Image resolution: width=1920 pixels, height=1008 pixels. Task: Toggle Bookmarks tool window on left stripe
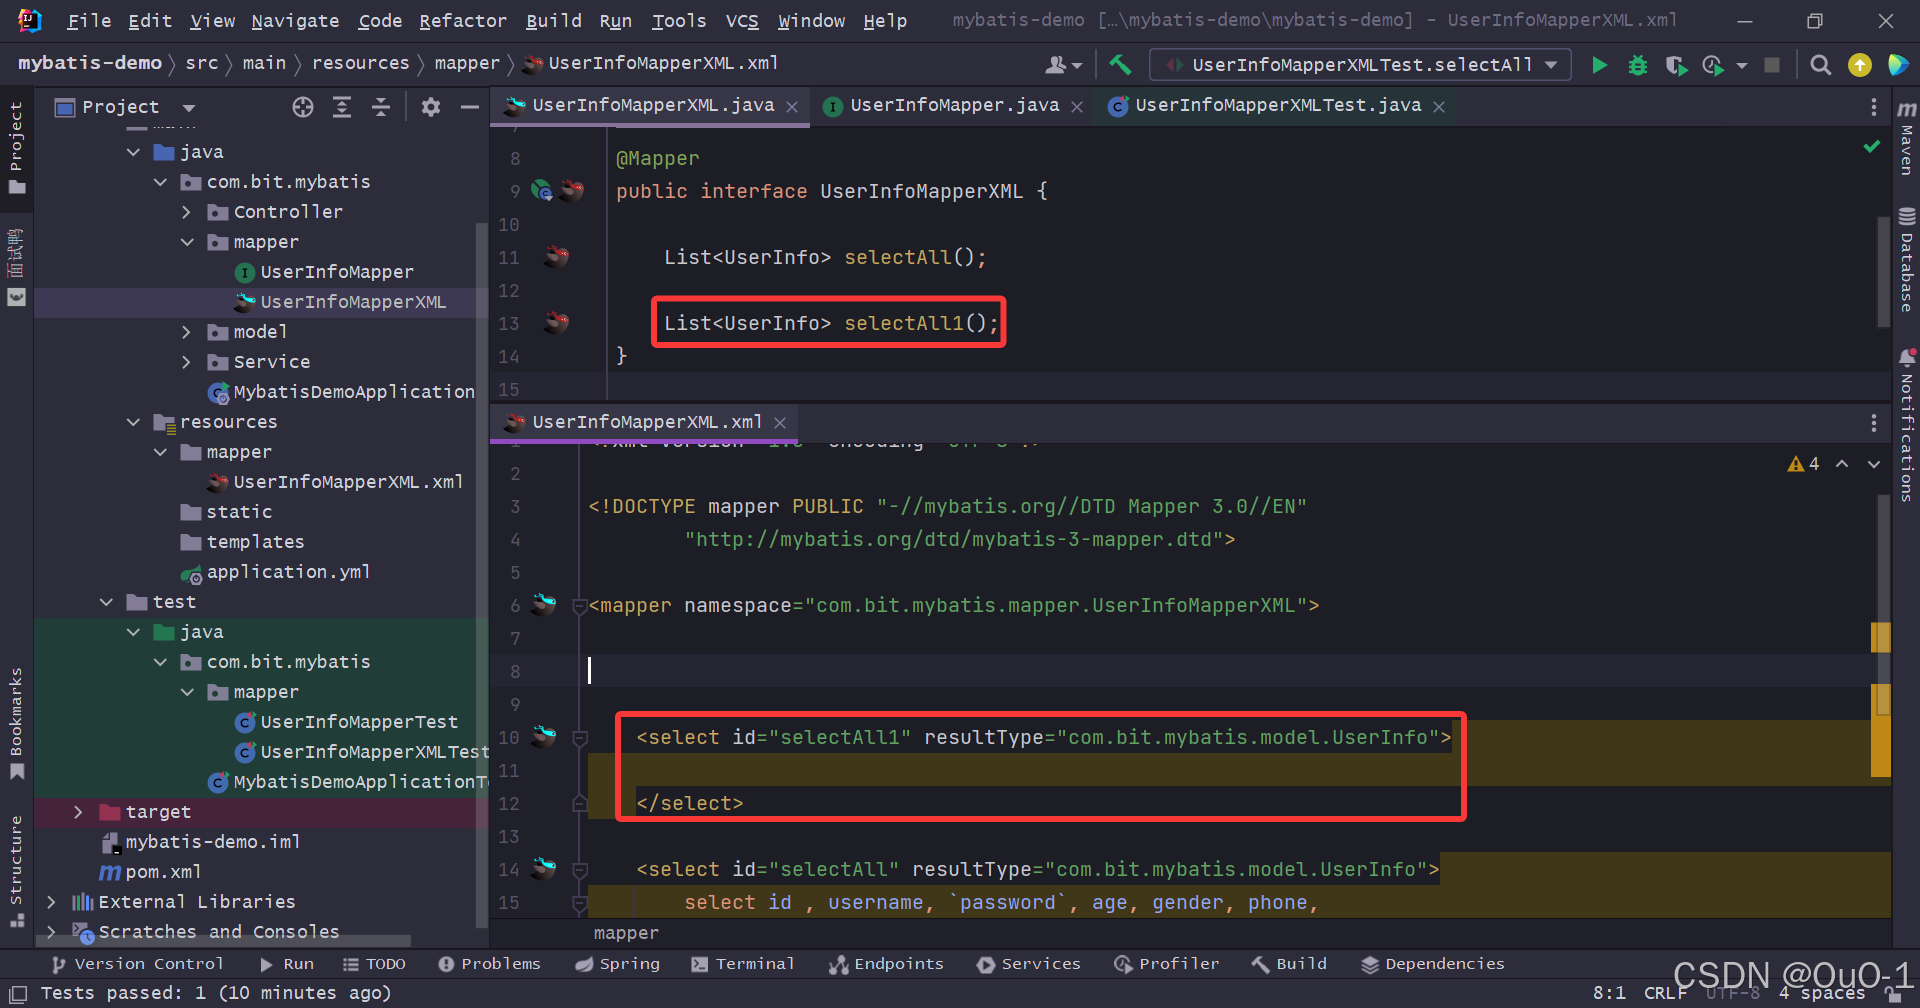pyautogui.click(x=16, y=722)
